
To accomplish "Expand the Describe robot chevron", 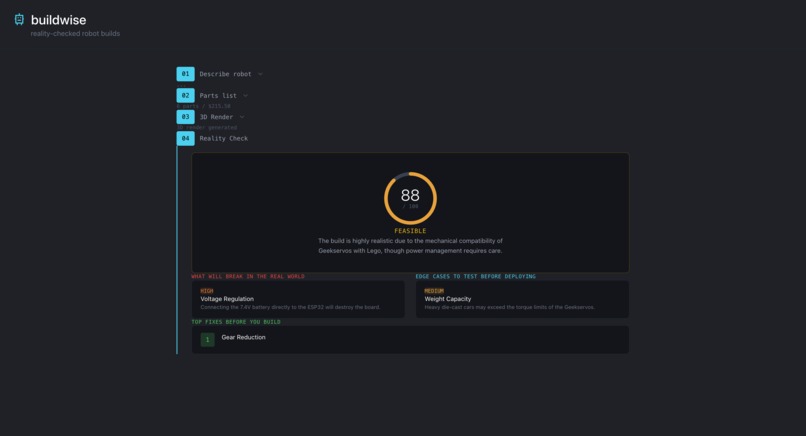I will coord(260,74).
